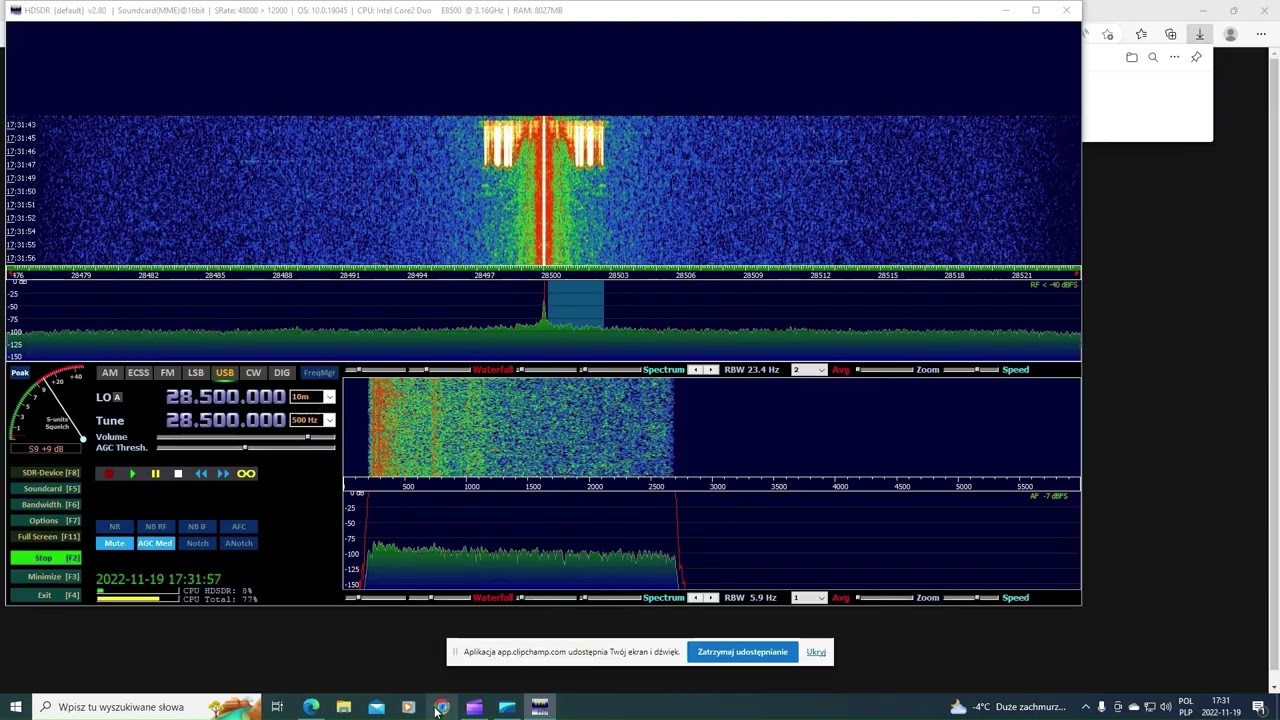
Task: Enable the AFC button
Action: pos(239,526)
